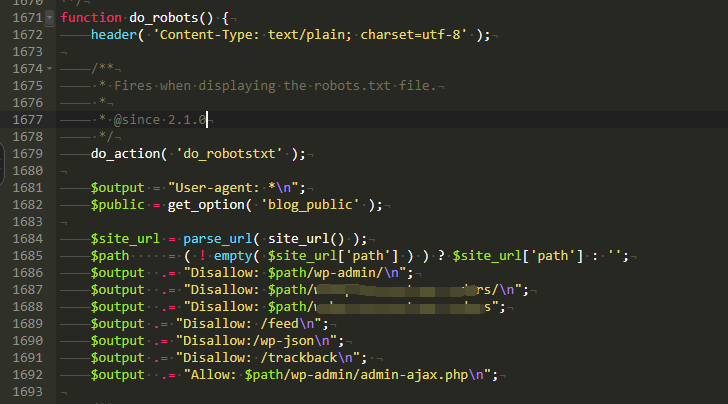
Task: Click "Disallow: /feed\n" string
Action: tap(248, 324)
